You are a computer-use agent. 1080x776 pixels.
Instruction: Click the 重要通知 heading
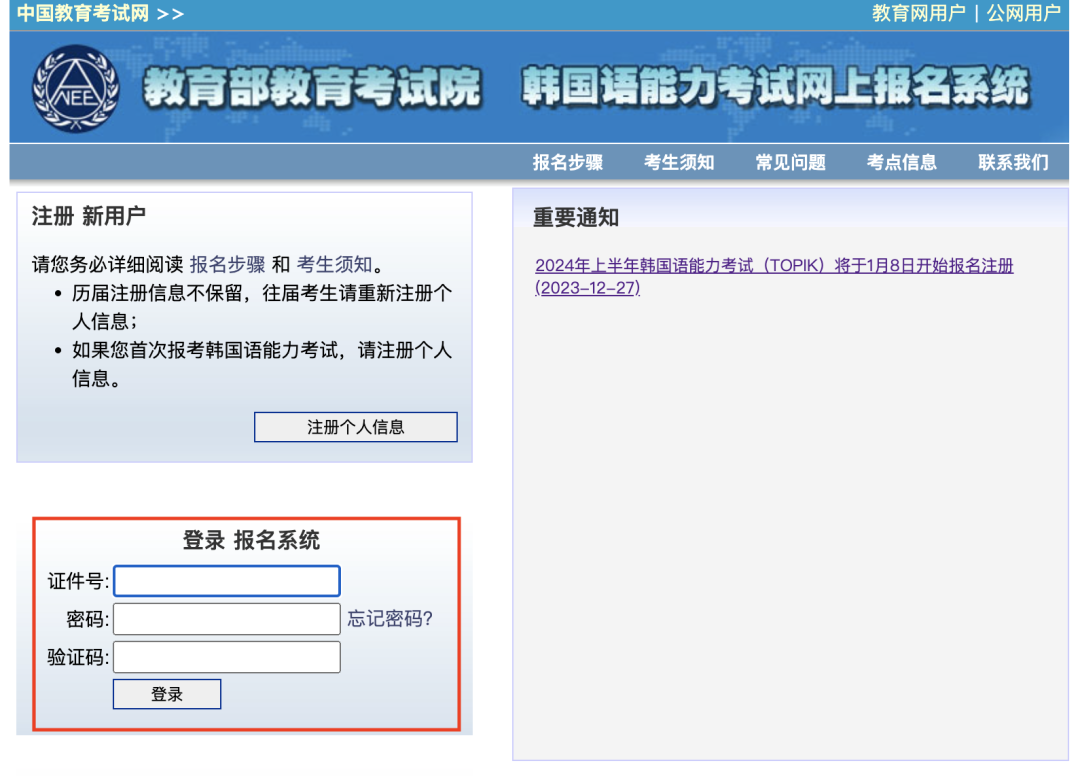[576, 218]
